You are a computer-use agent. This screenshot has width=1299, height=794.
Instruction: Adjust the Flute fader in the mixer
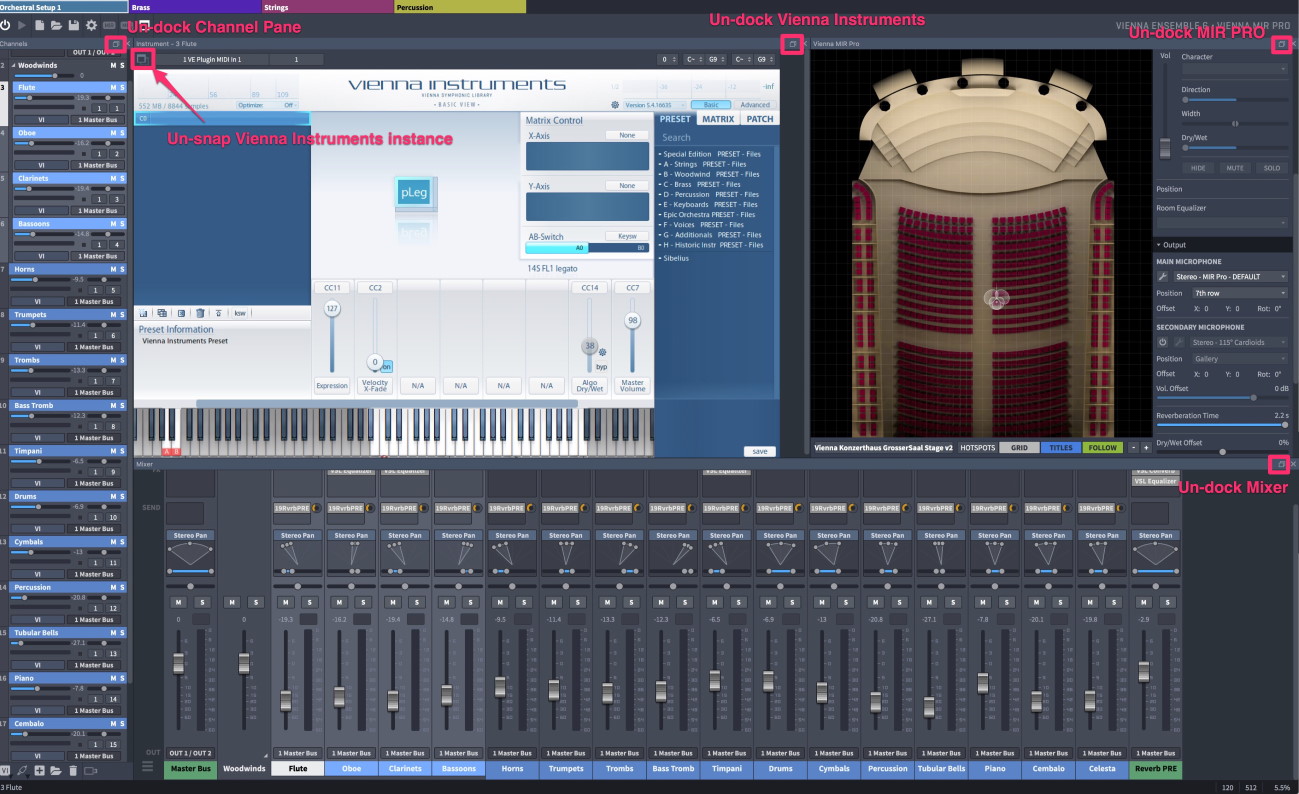pyautogui.click(x=285, y=699)
